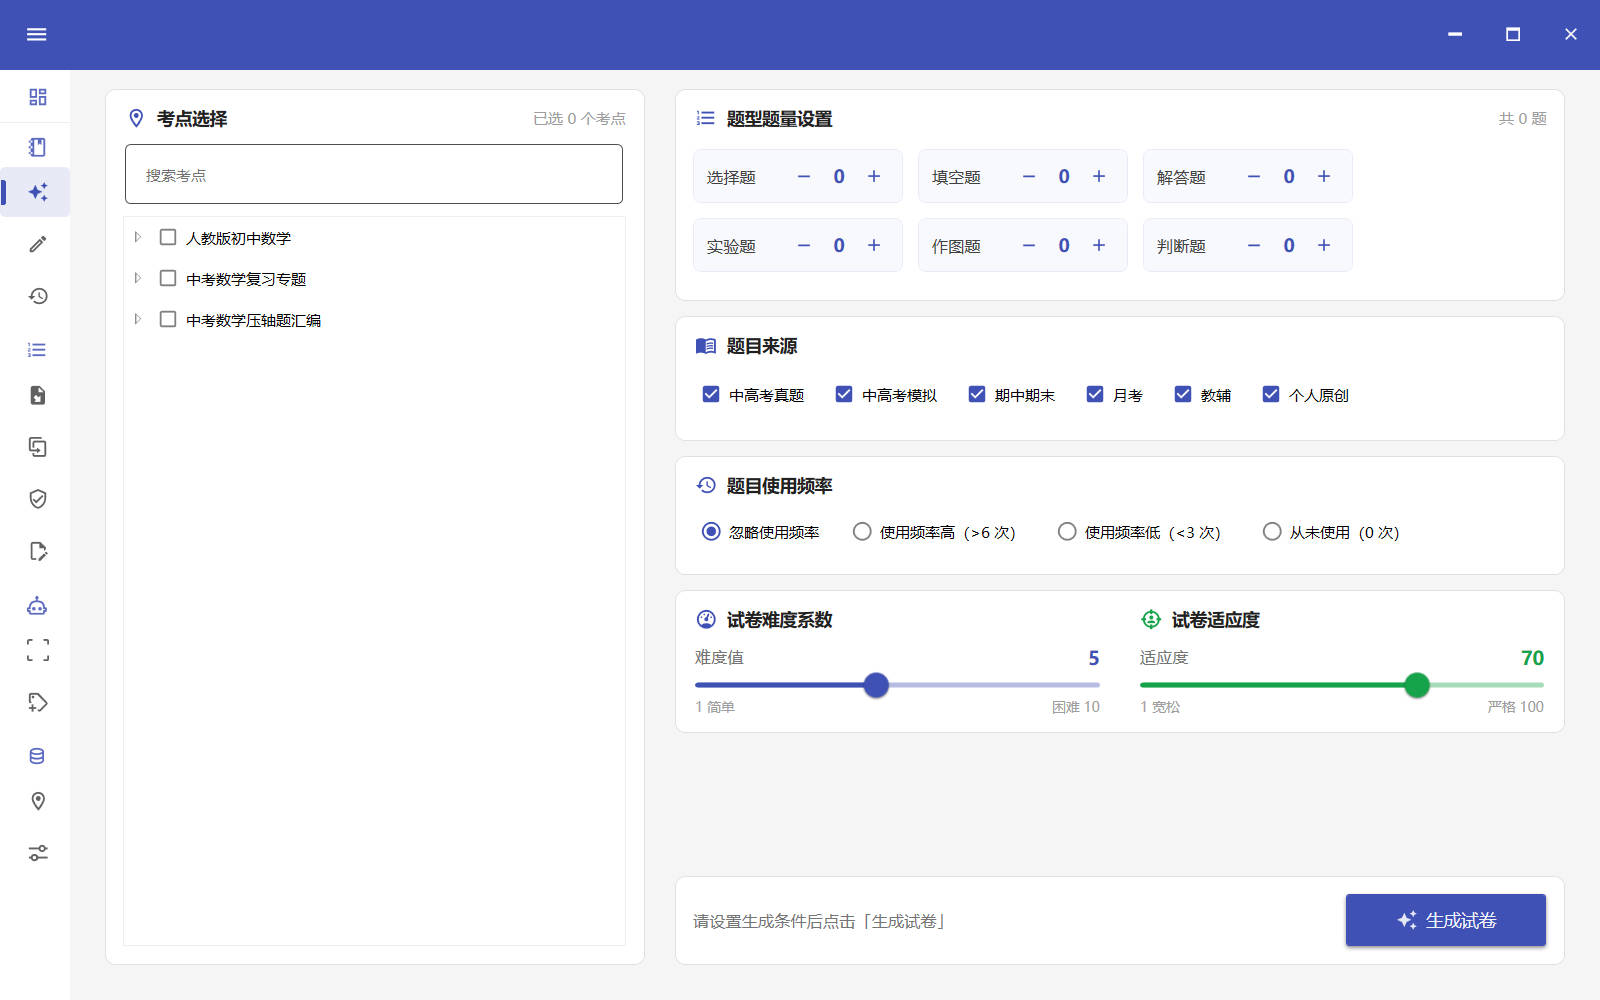The height and width of the screenshot is (1000, 1600).
Task: Uncheck the 个人原创 source
Action: tap(1271, 394)
